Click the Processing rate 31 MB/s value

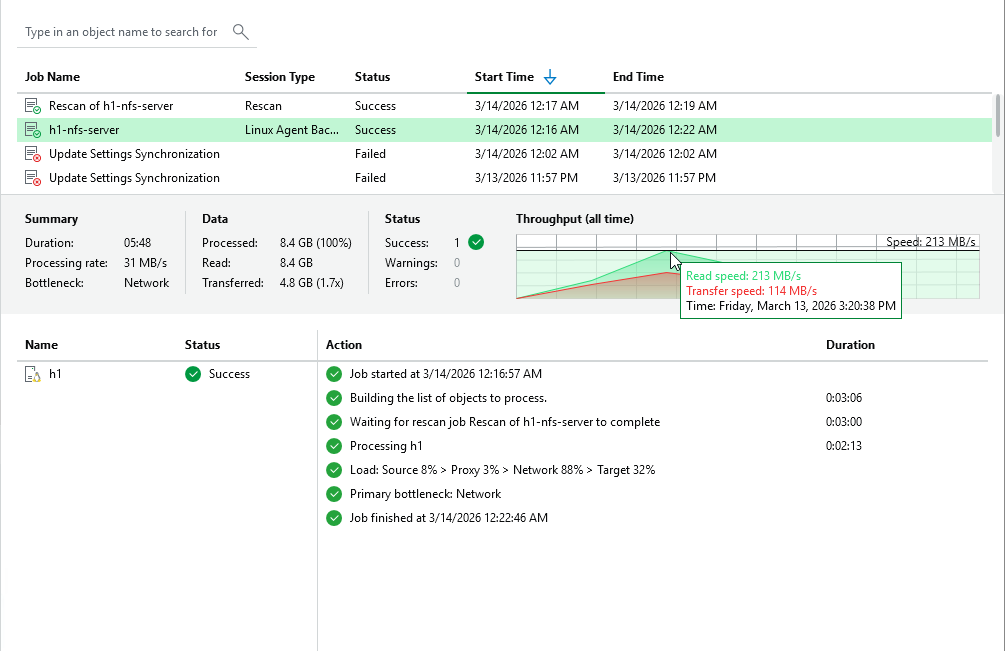145,263
